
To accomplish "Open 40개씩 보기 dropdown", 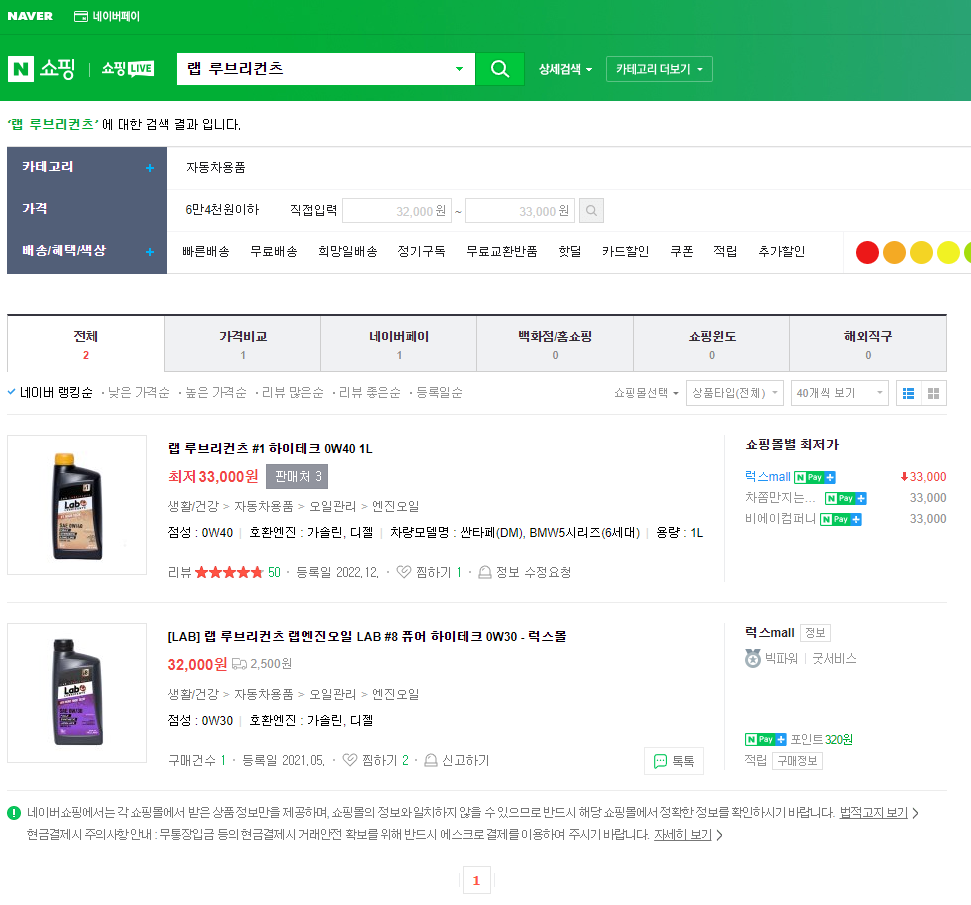I will pos(840,393).
